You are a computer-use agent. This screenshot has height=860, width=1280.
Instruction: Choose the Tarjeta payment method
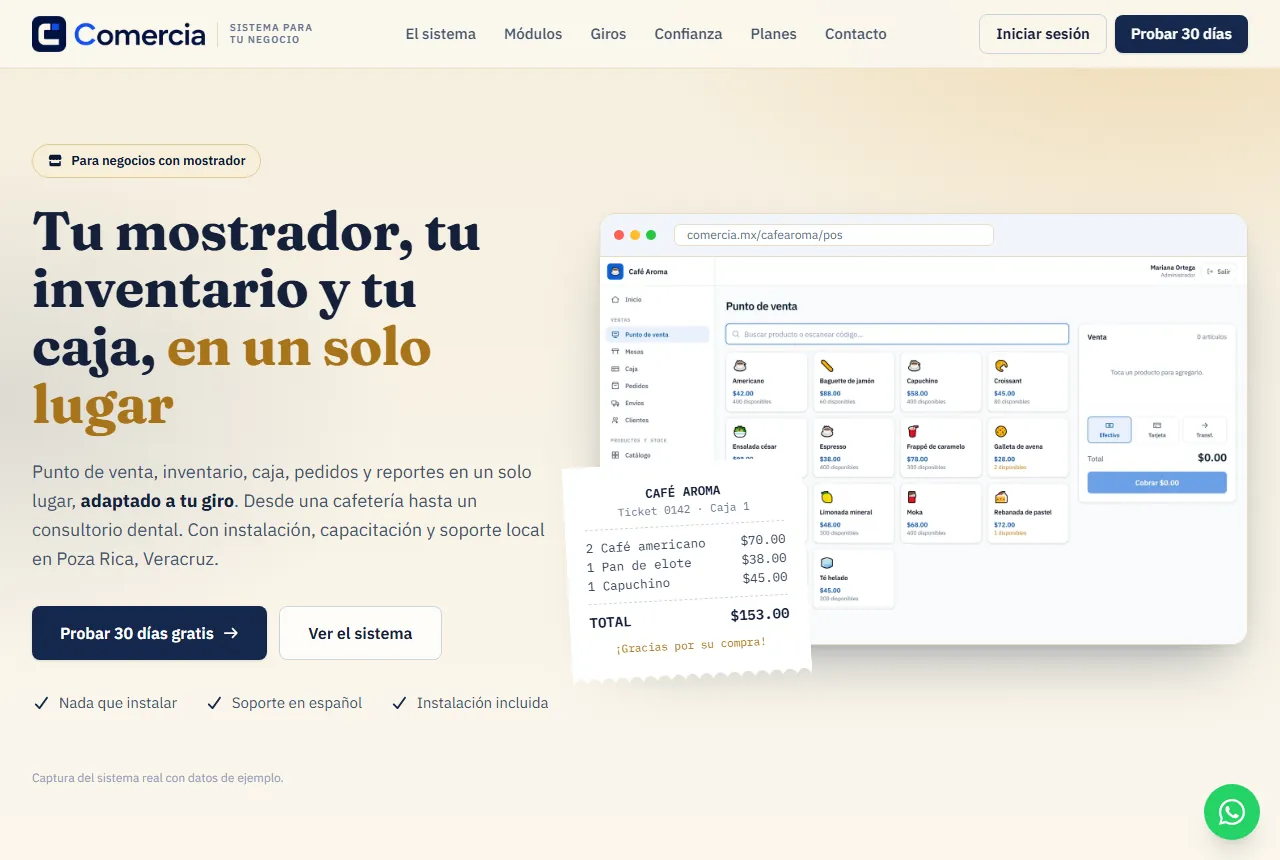coord(1157,429)
